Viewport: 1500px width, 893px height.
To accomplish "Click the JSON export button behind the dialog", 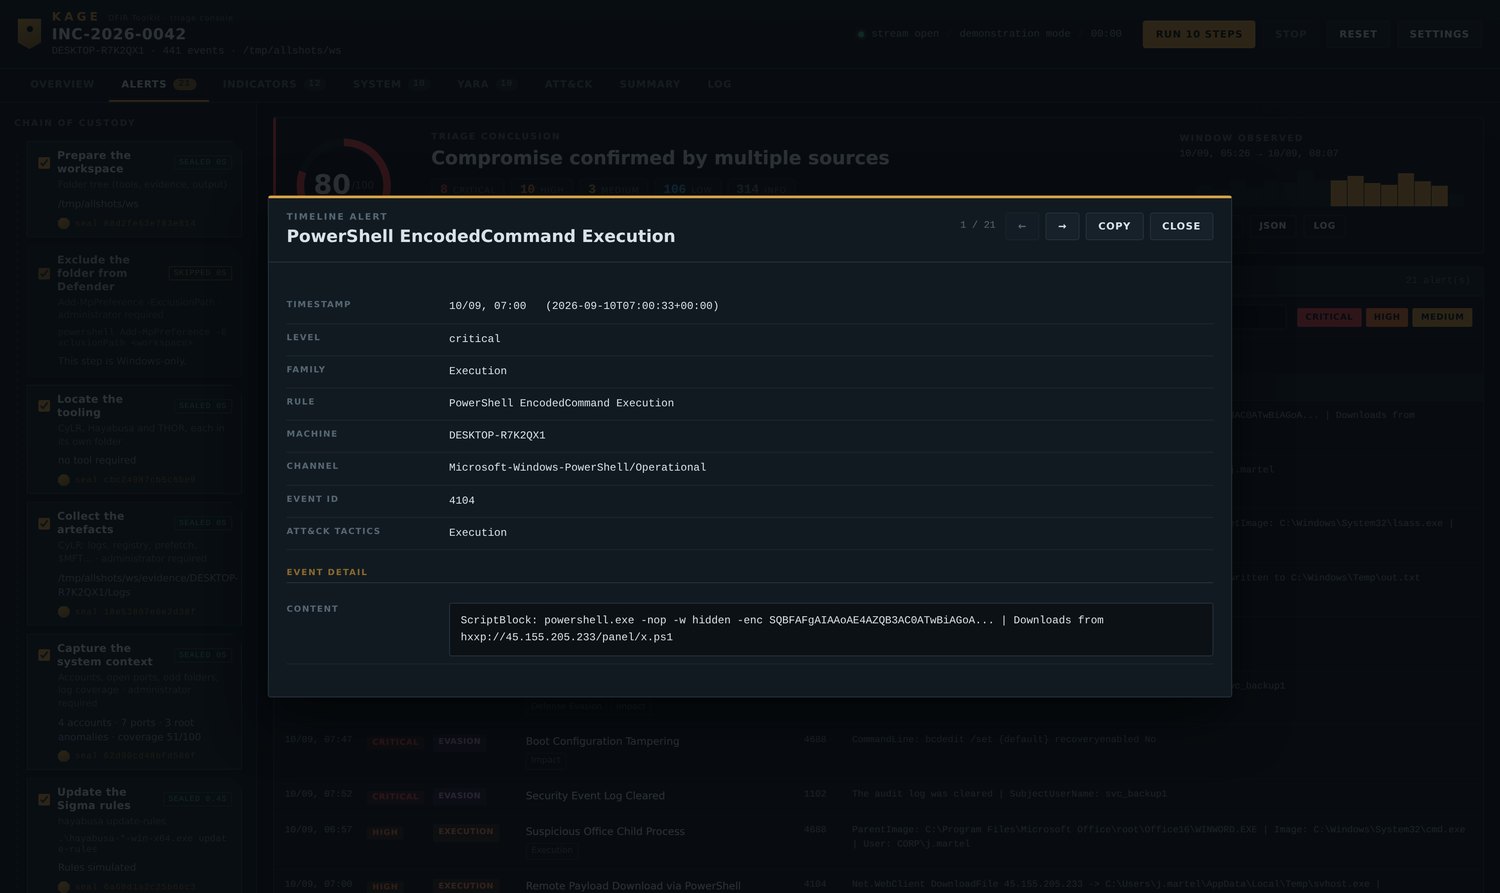I will click(x=1272, y=225).
